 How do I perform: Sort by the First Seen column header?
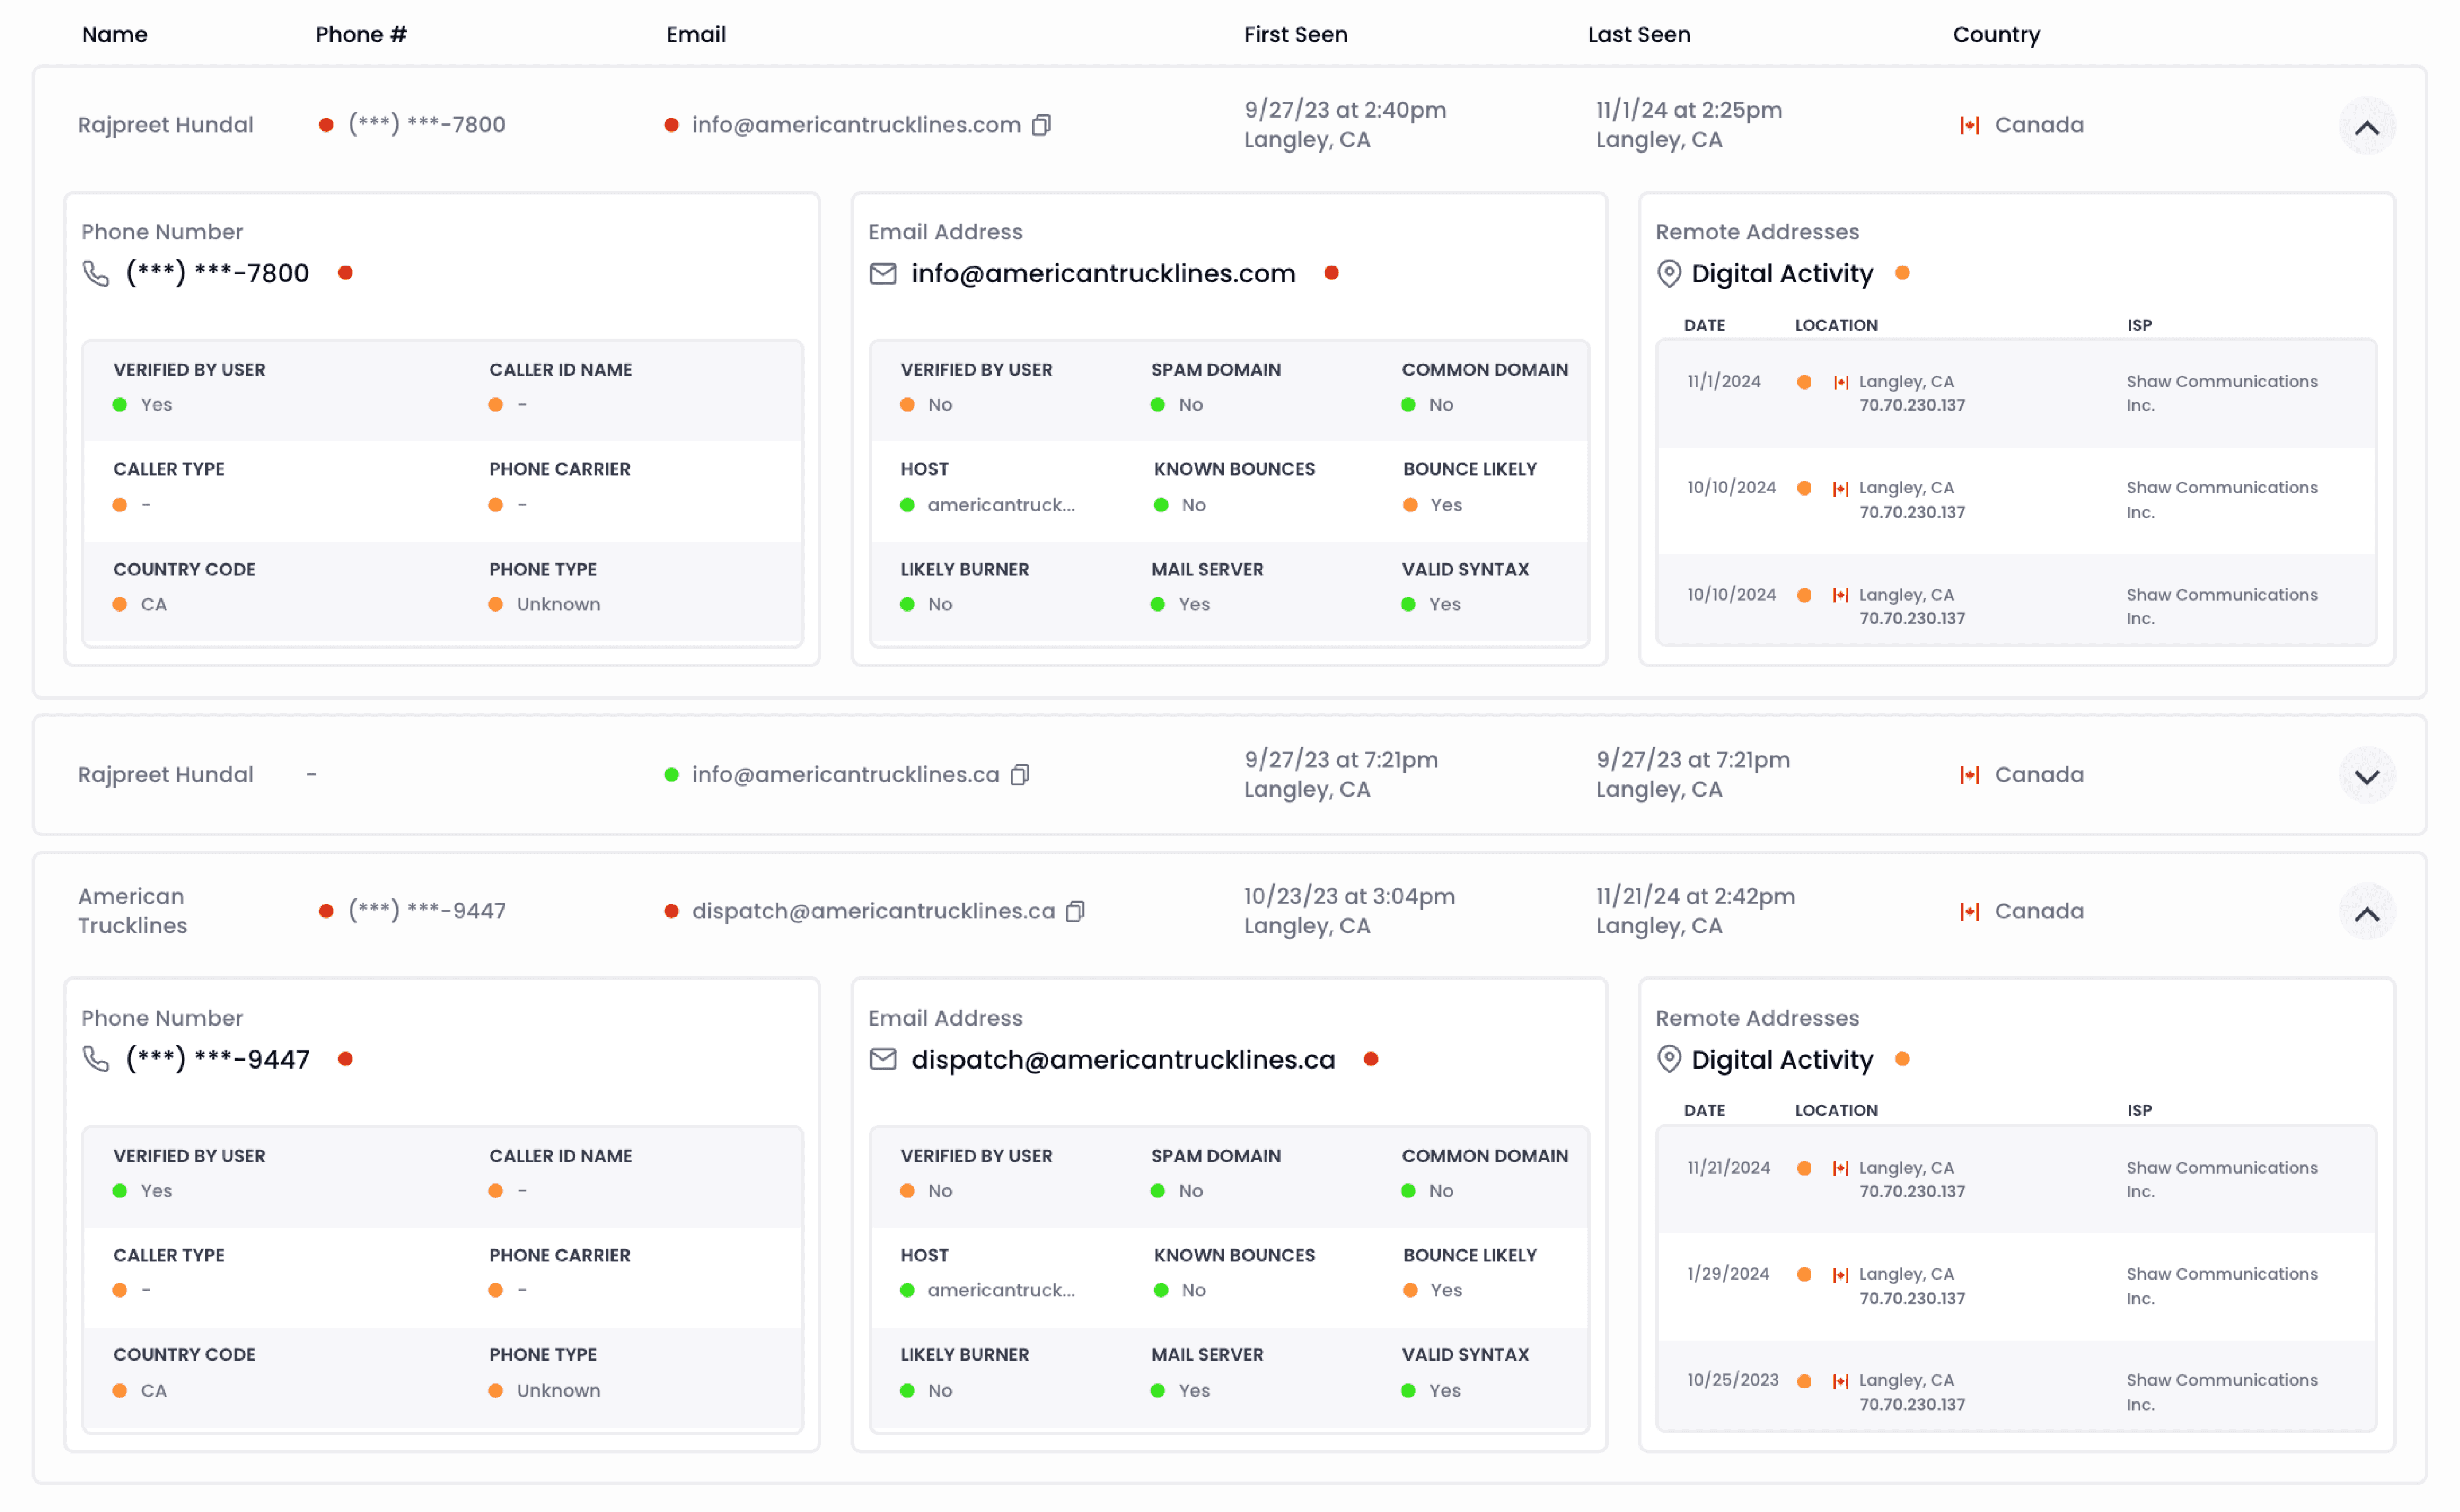(1295, 35)
